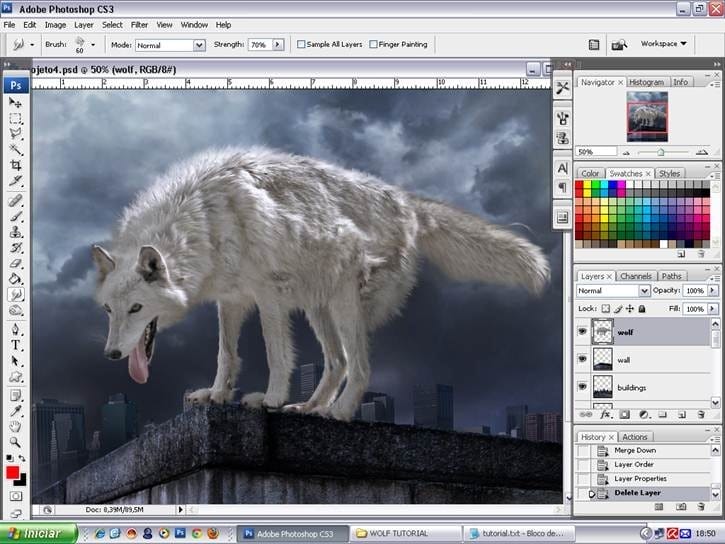Toggle lock all
The height and width of the screenshot is (544, 725).
coord(642,308)
